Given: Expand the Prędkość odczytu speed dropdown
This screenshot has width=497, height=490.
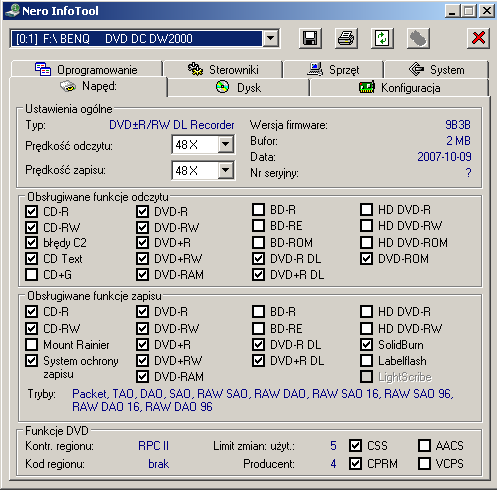Looking at the screenshot, I should click(226, 144).
